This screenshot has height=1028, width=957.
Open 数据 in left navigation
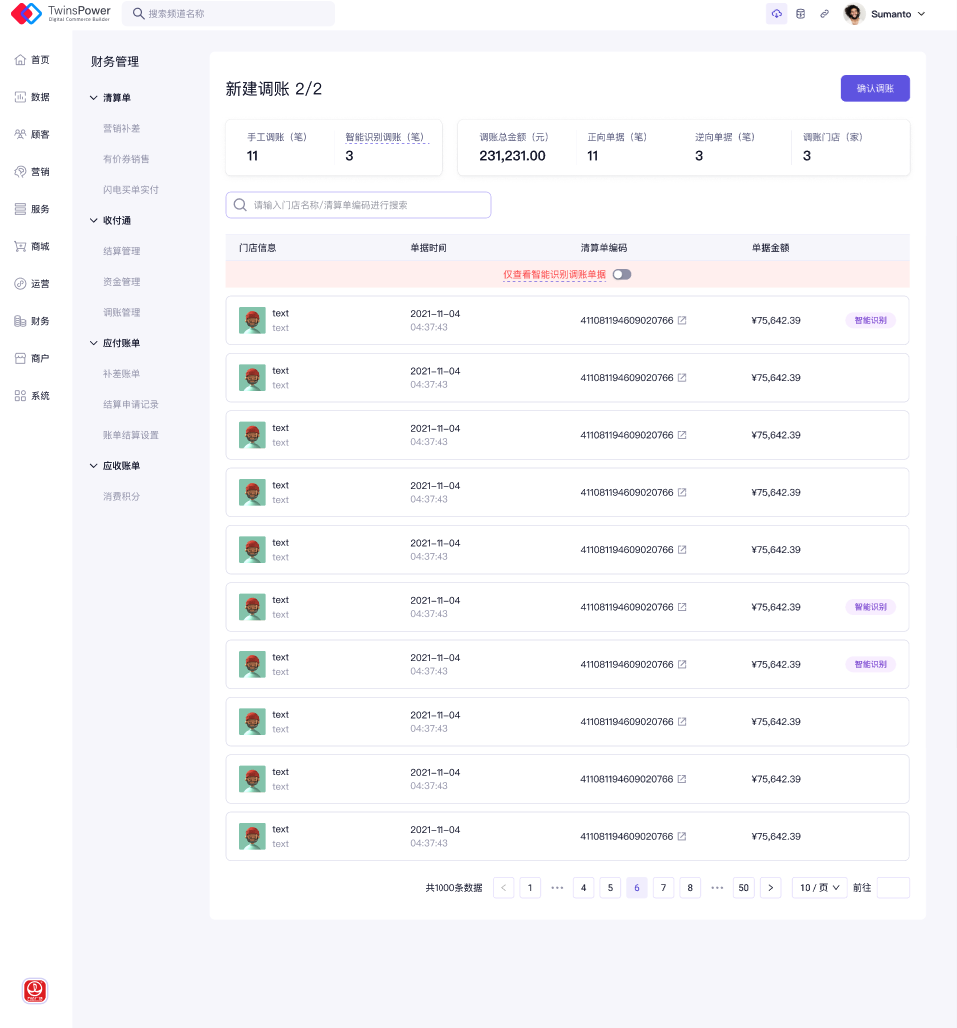(32, 97)
